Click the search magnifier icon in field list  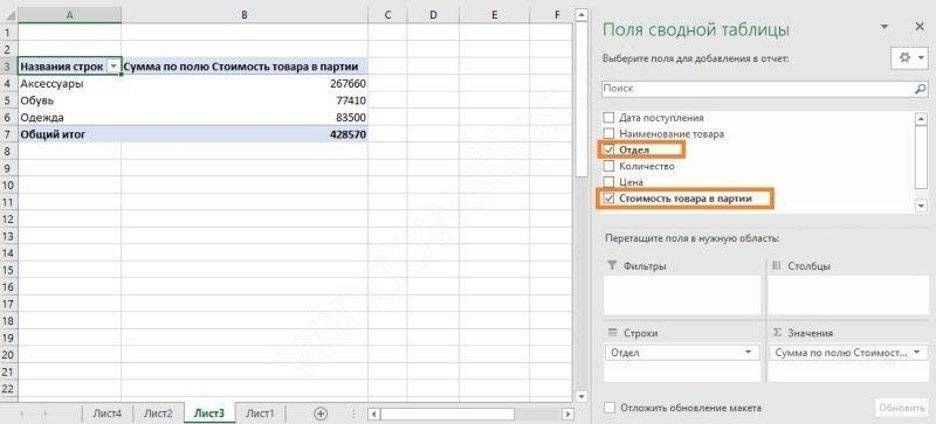click(920, 89)
